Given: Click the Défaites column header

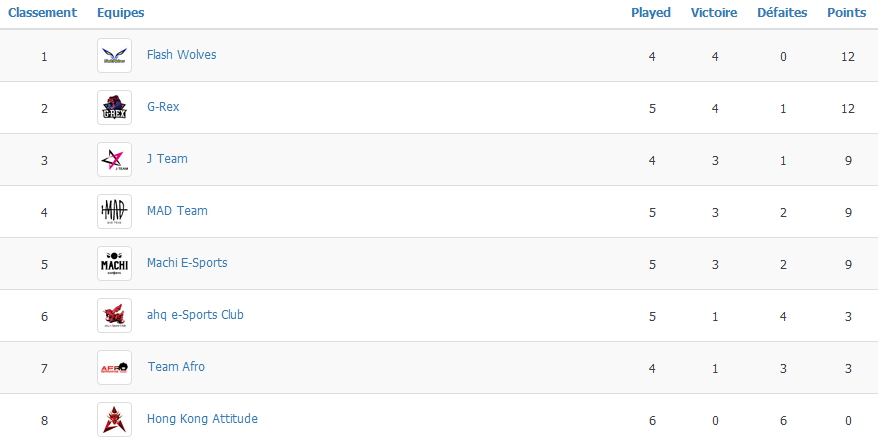Looking at the screenshot, I should pyautogui.click(x=782, y=12).
